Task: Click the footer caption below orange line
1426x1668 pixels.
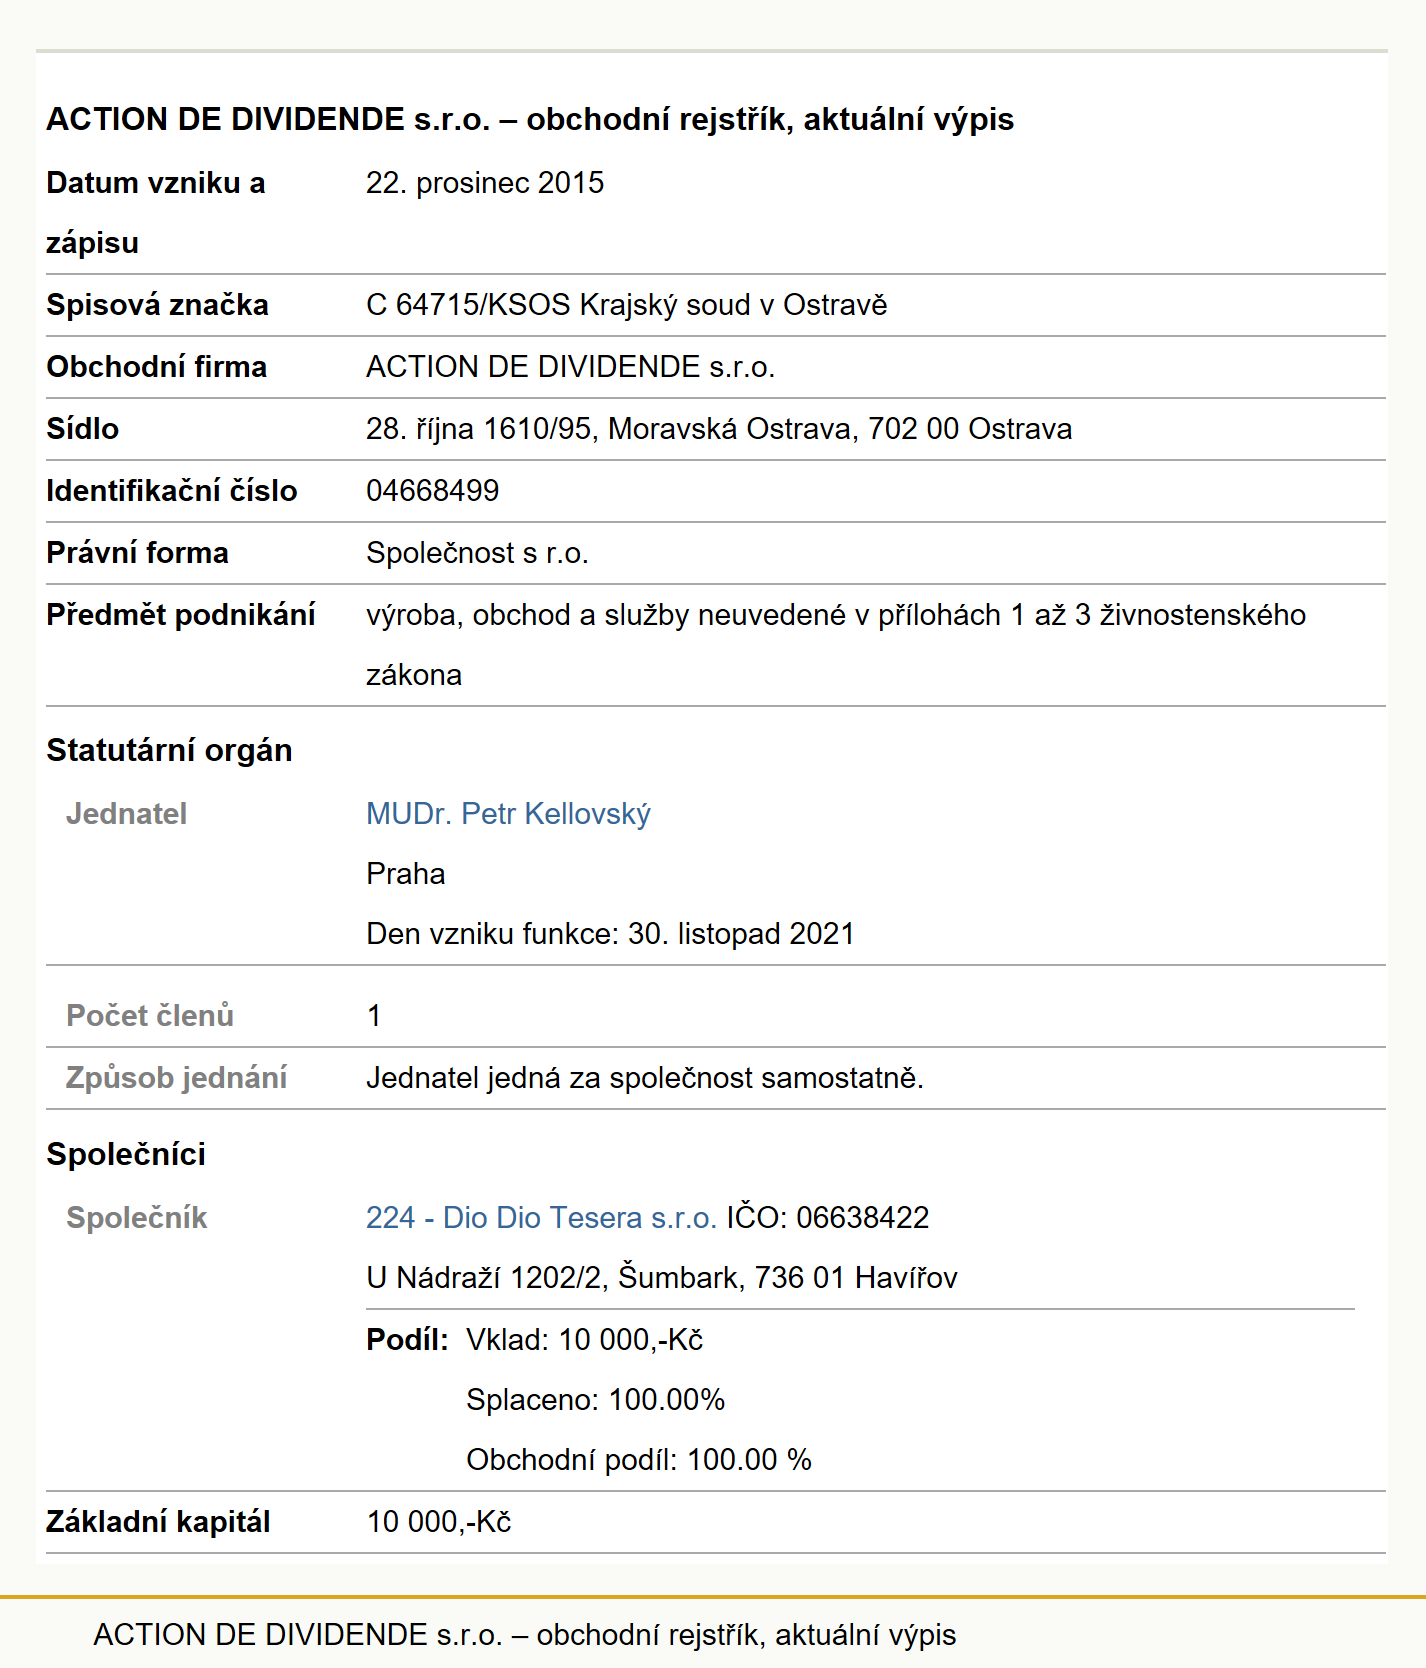Action: pyautogui.click(x=525, y=1635)
